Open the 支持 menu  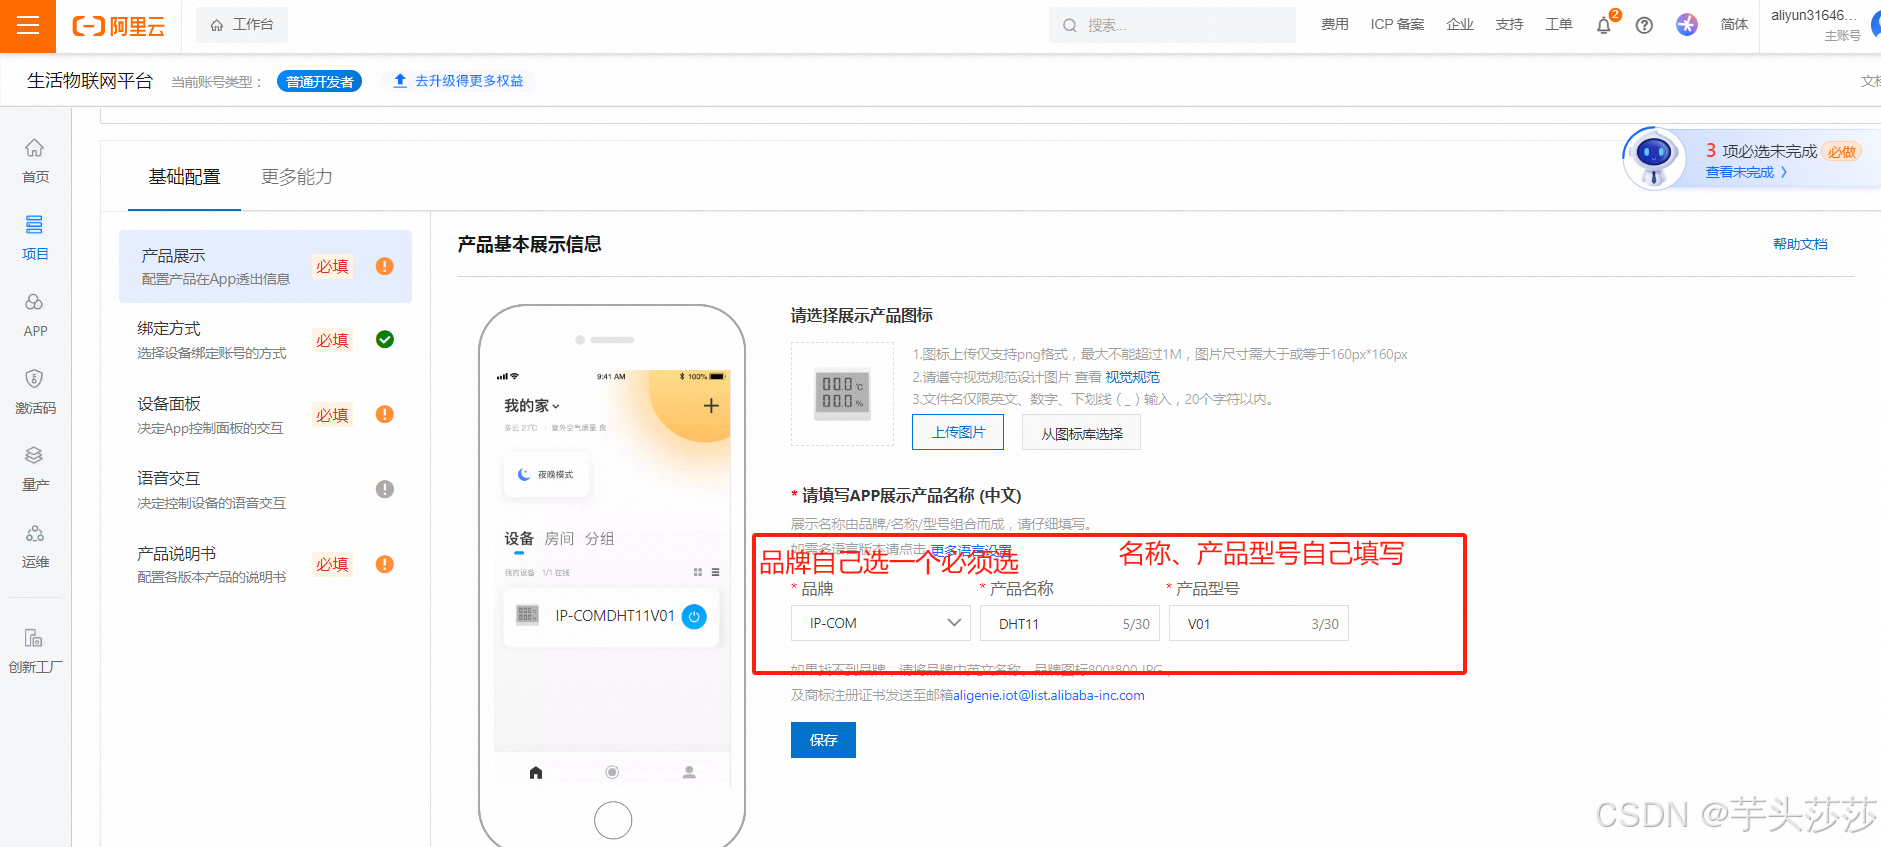click(1509, 25)
